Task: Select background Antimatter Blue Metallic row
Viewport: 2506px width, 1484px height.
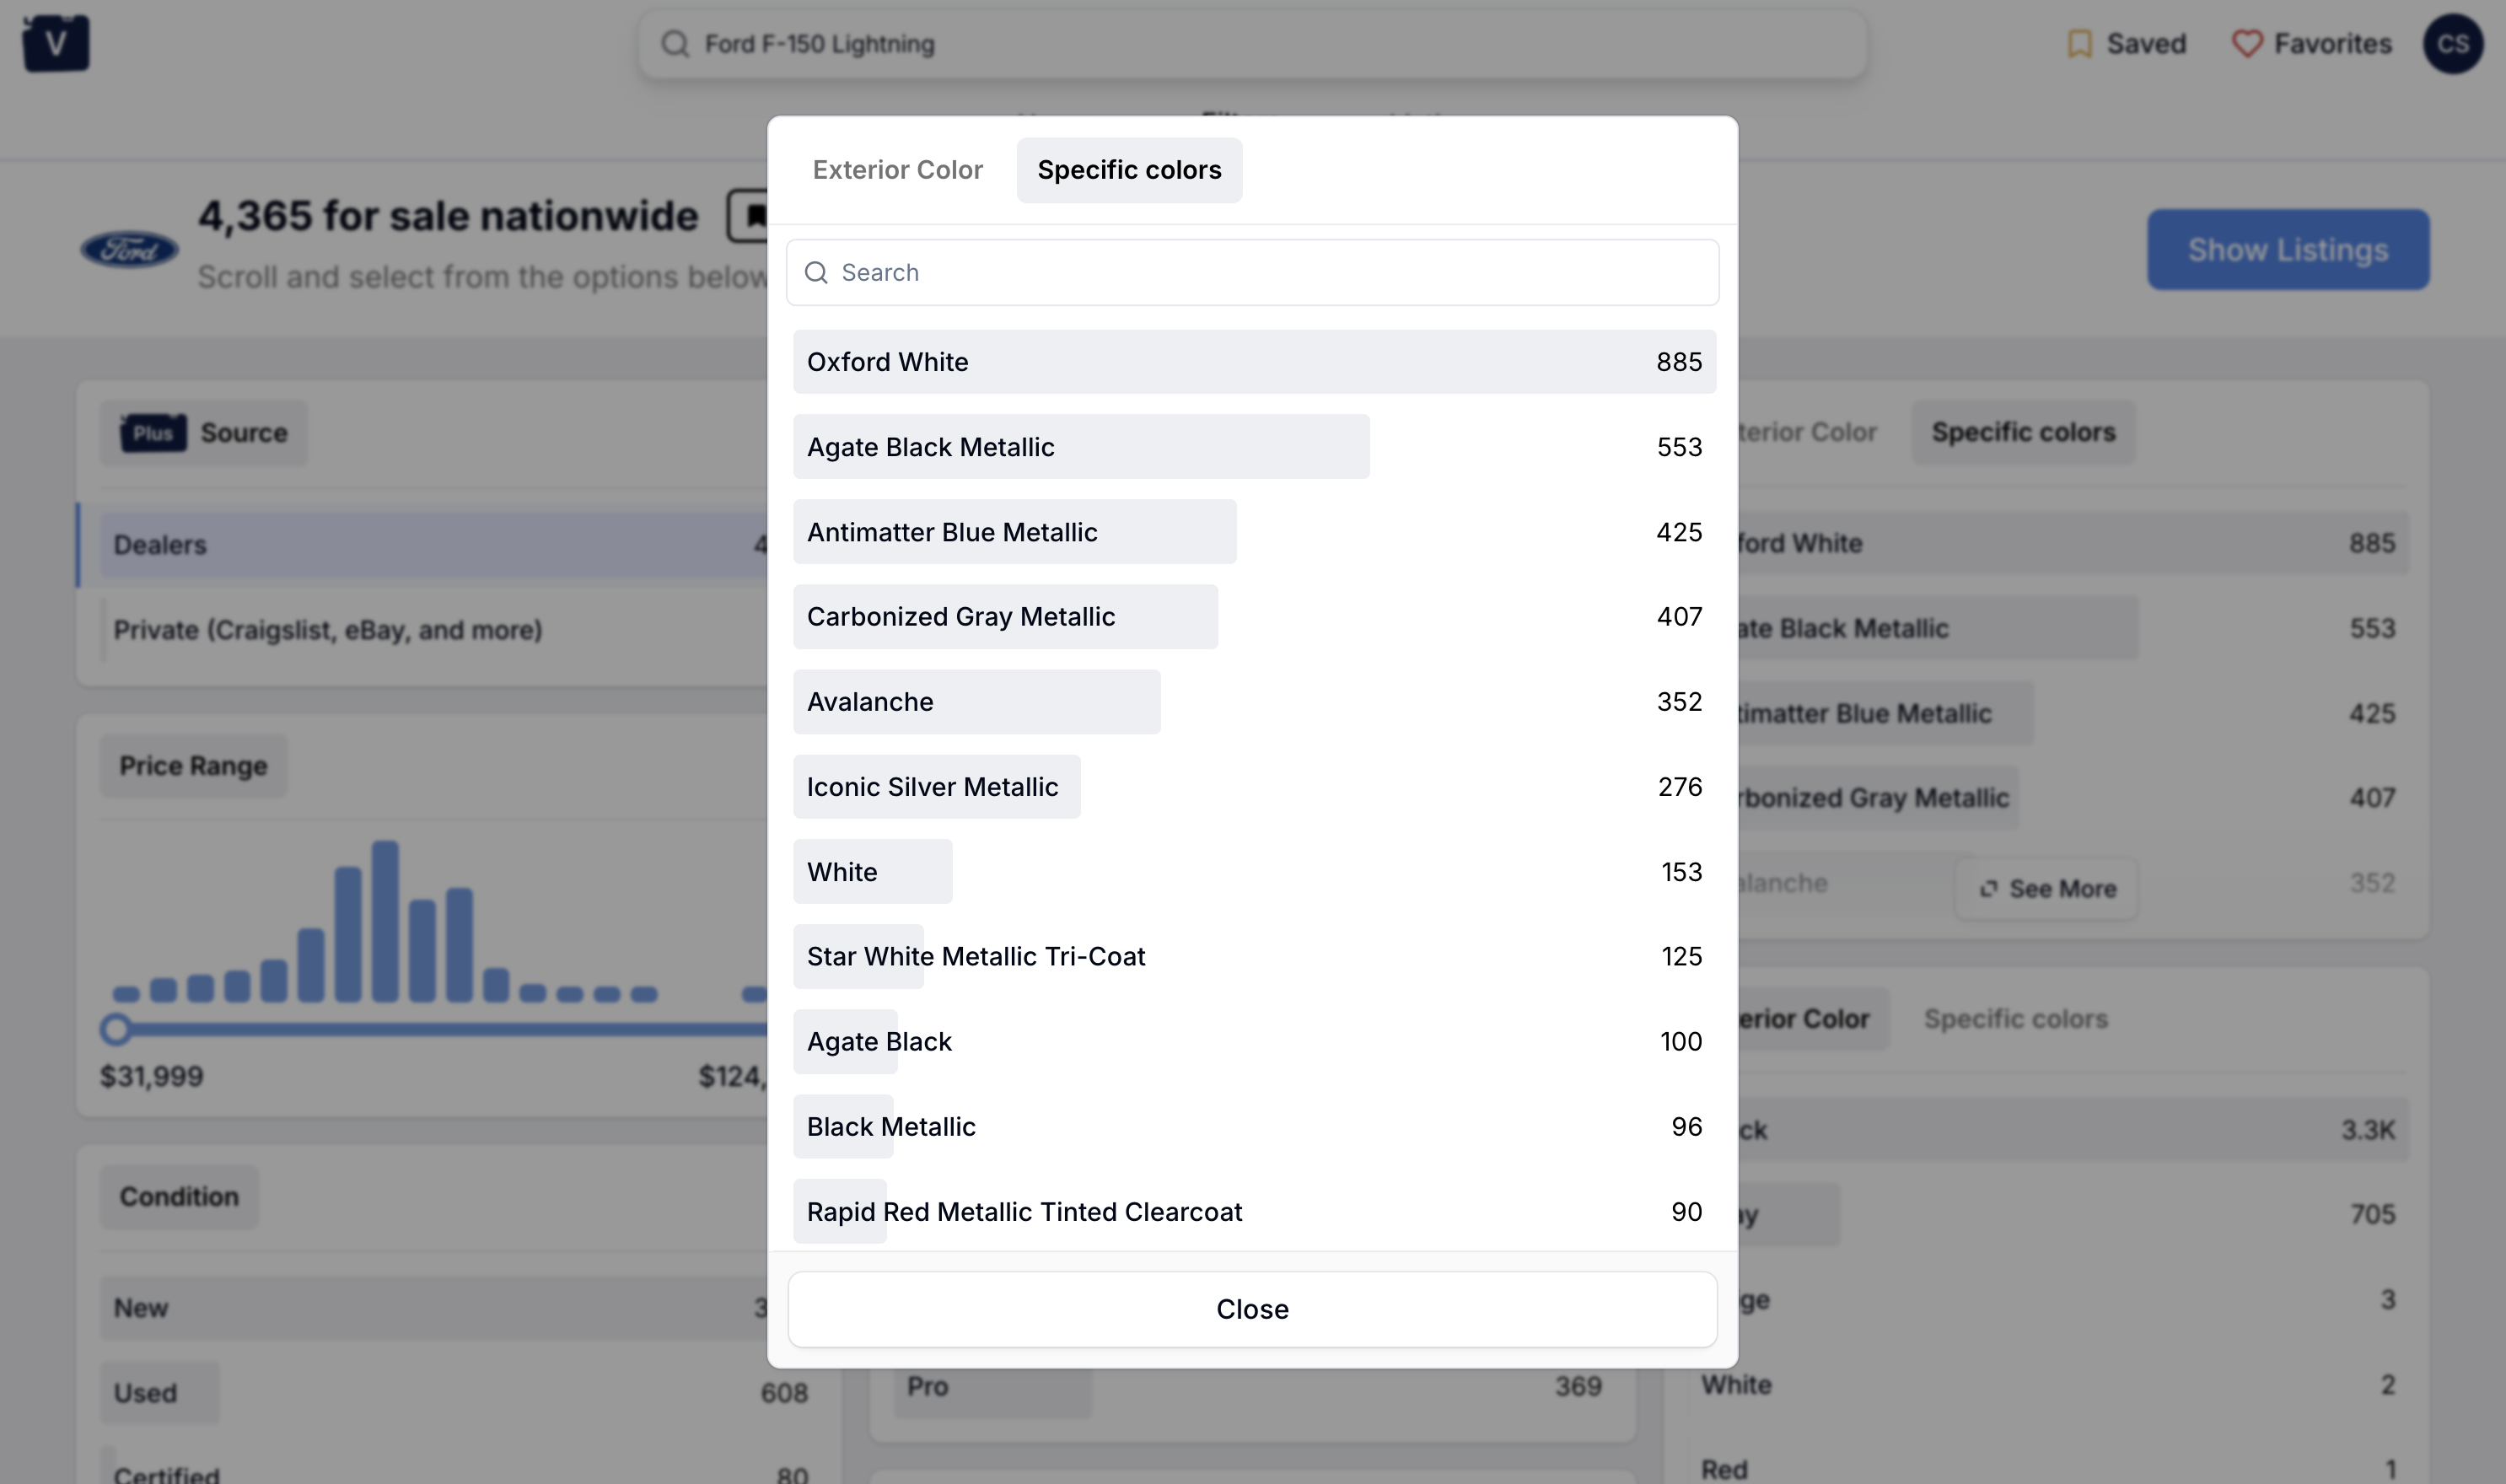Action: 2073,713
